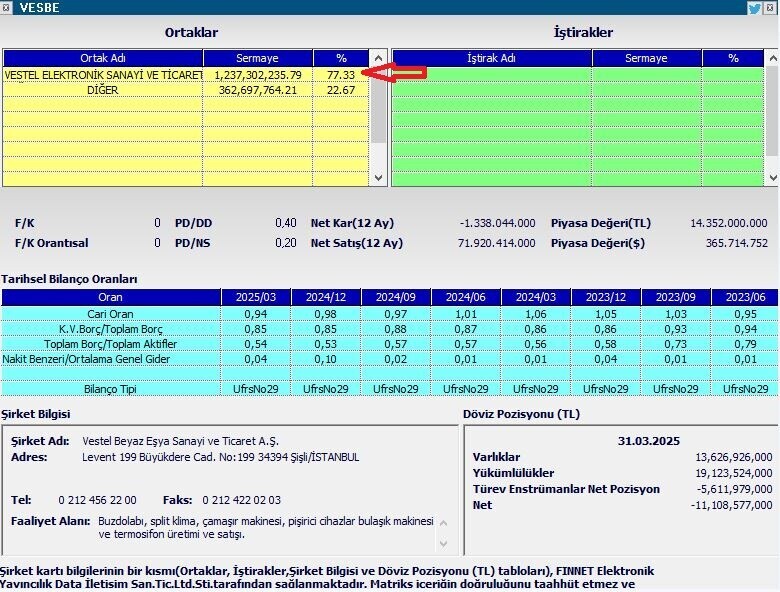Click the 2024/06 period header

click(466, 297)
